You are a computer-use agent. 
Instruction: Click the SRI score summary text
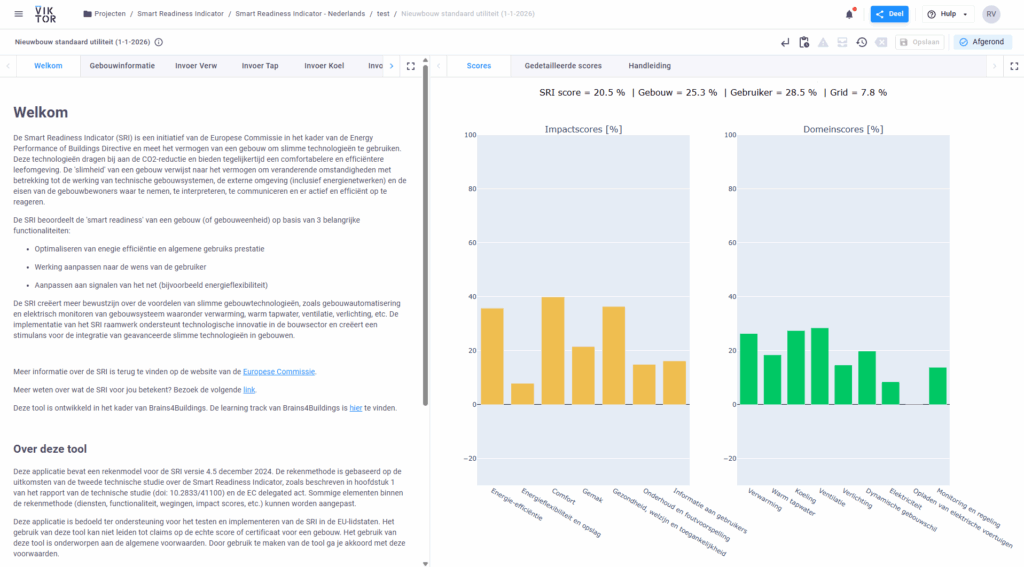coord(713,93)
